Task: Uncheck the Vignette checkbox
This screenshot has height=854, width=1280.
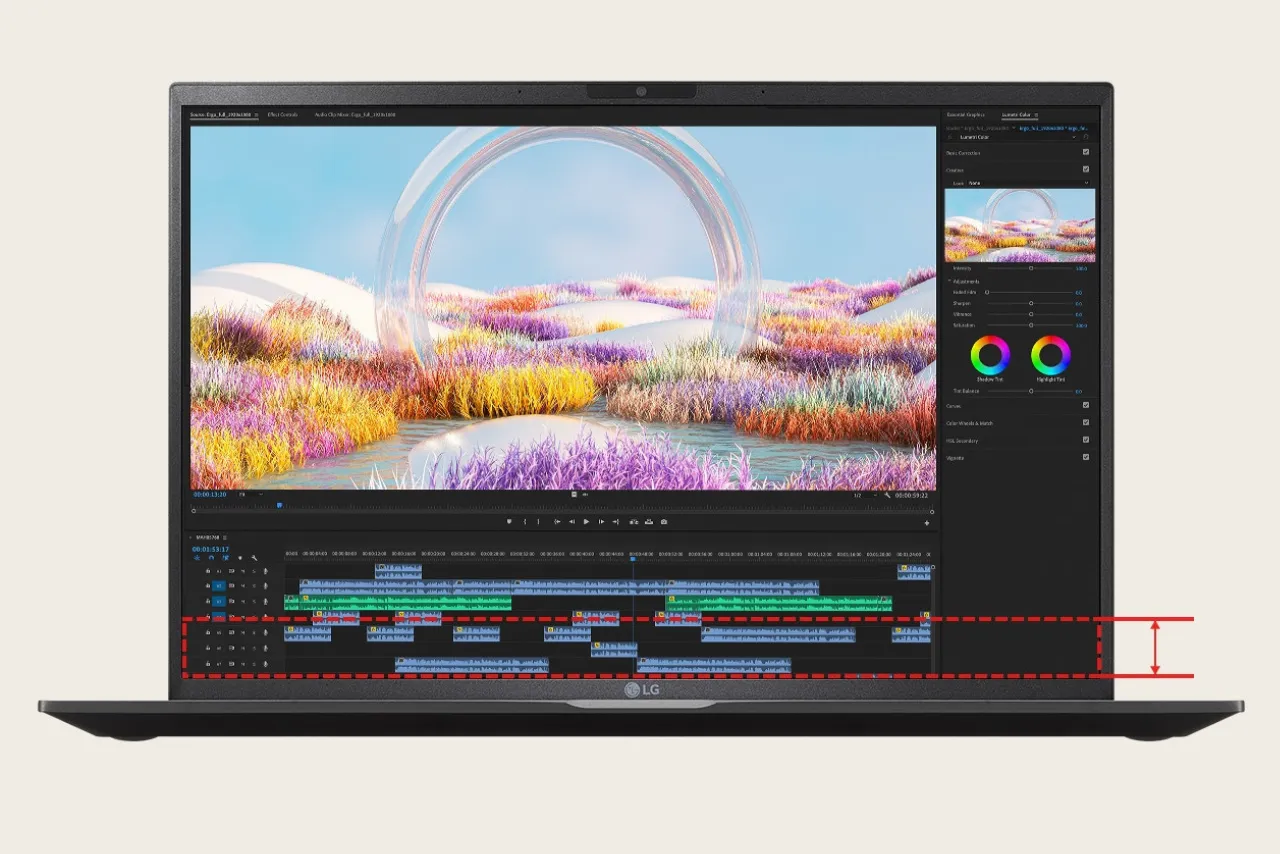Action: 1085,457
